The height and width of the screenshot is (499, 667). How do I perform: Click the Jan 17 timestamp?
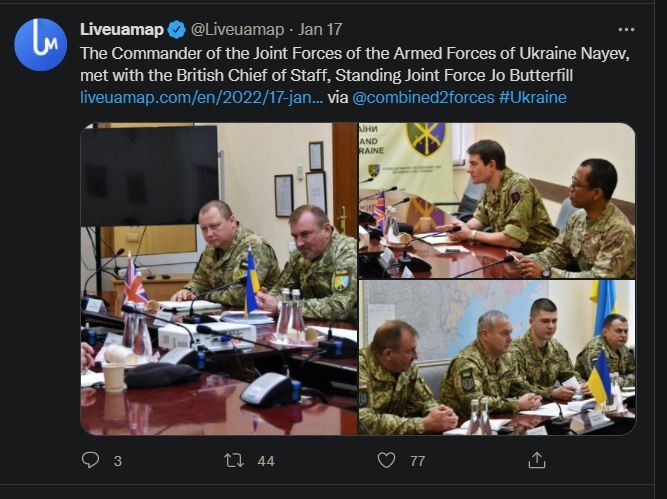tap(323, 29)
